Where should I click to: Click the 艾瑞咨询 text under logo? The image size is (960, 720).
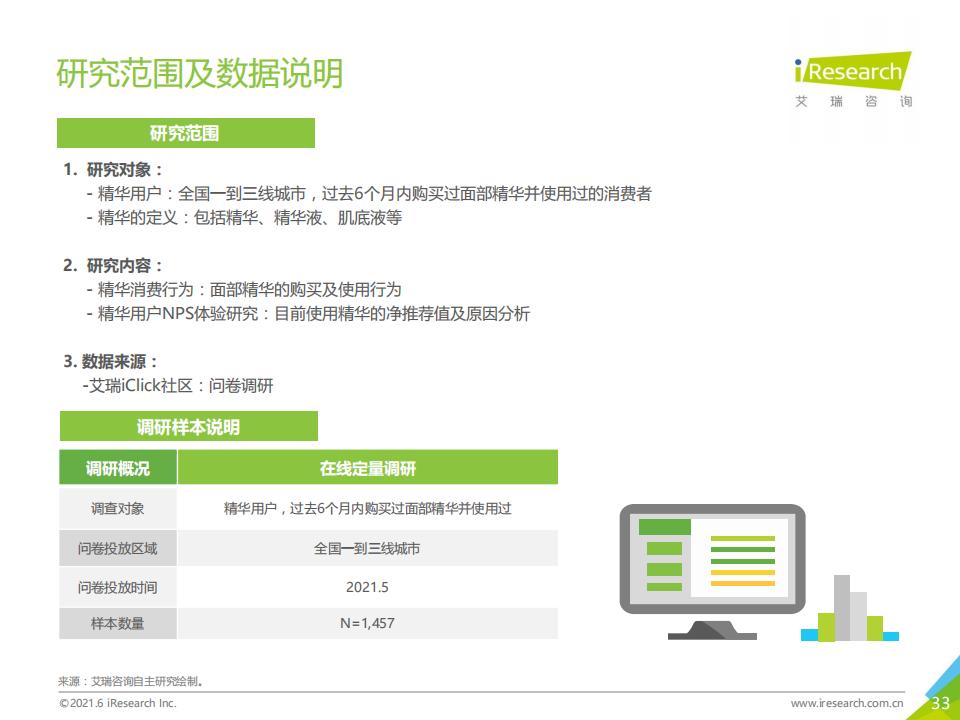(853, 102)
